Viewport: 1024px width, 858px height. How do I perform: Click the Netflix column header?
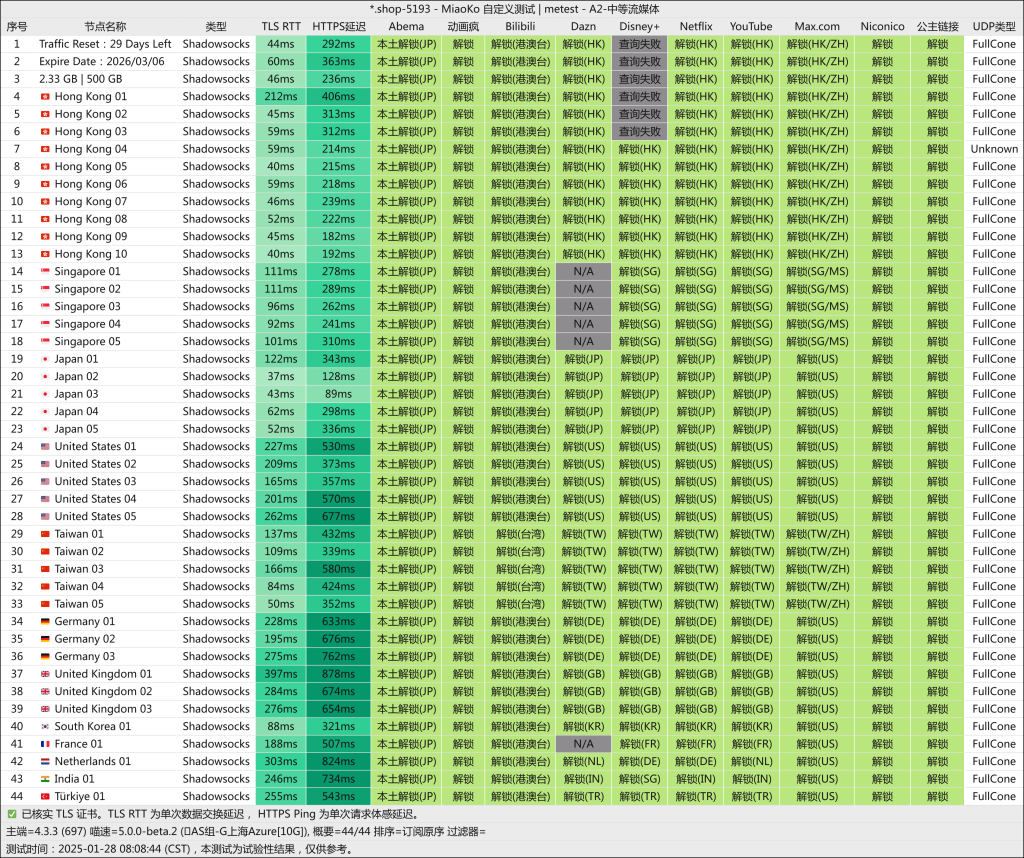(696, 26)
